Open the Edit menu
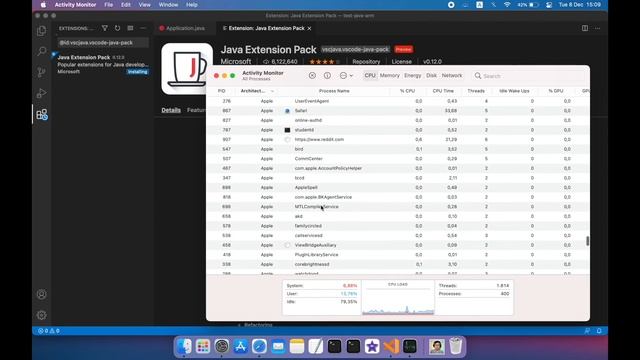 click(x=126, y=5)
